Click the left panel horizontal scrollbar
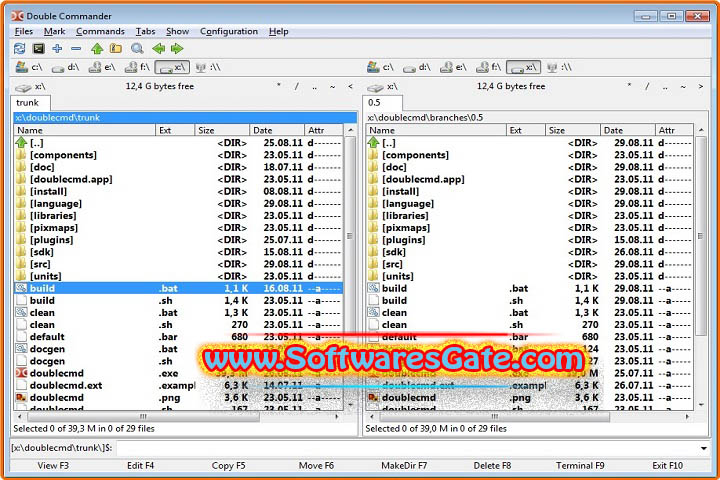 178,417
